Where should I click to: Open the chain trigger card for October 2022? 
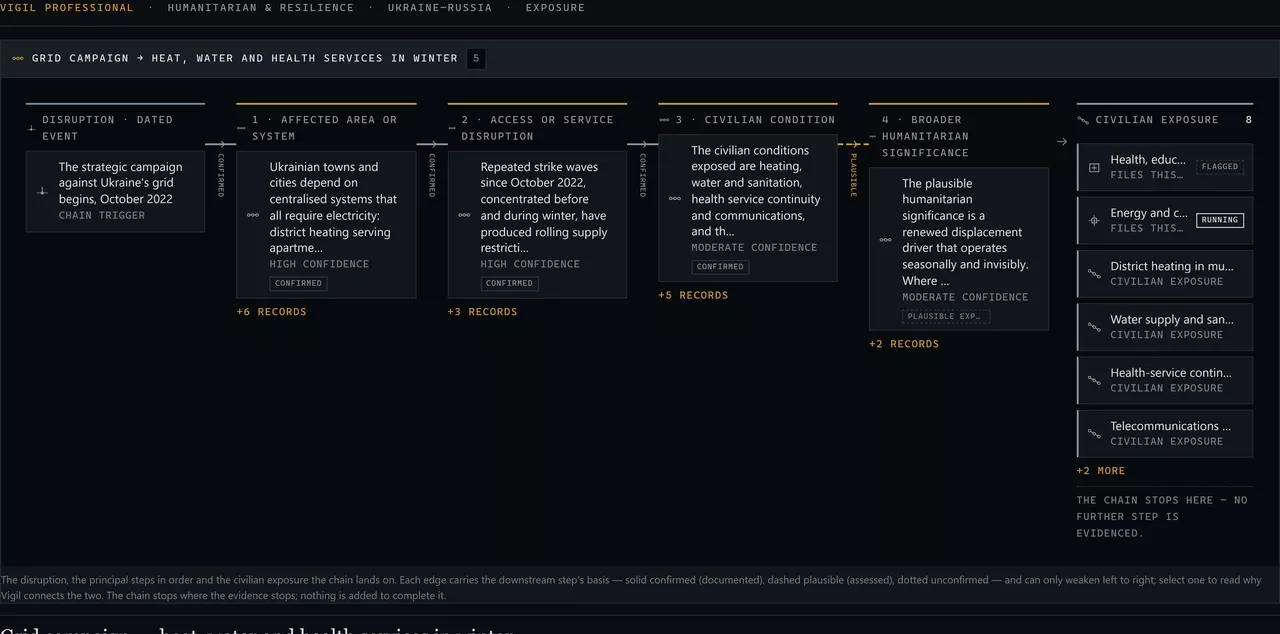tap(115, 191)
